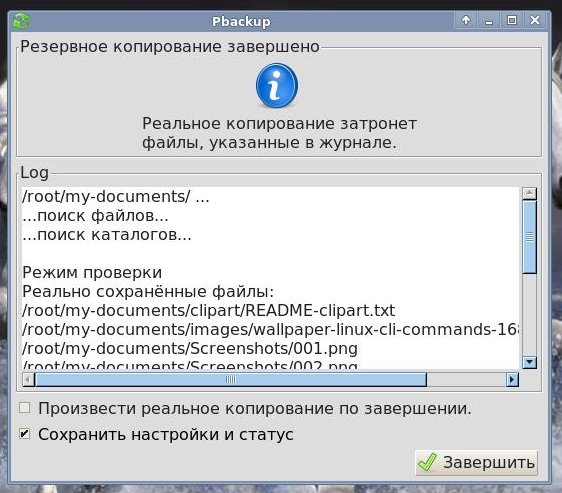Click the green checkmark on Завершить button
Screen dimensions: 562x493
[x=427, y=462]
